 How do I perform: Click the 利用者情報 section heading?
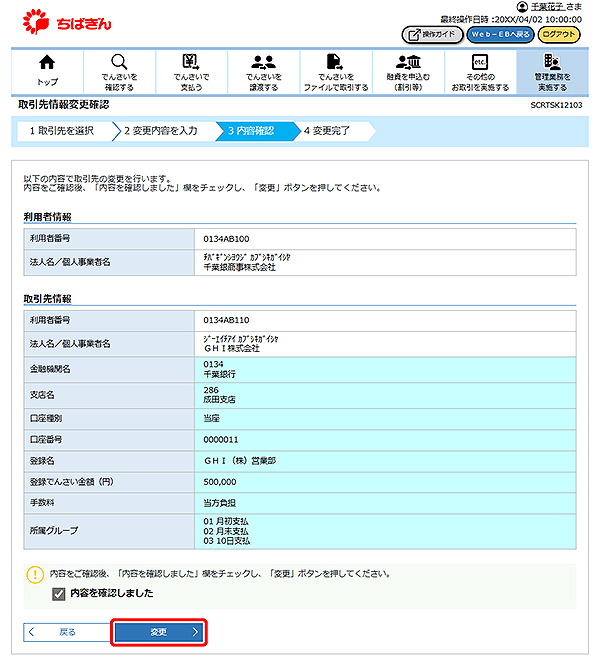pyautogui.click(x=48, y=217)
